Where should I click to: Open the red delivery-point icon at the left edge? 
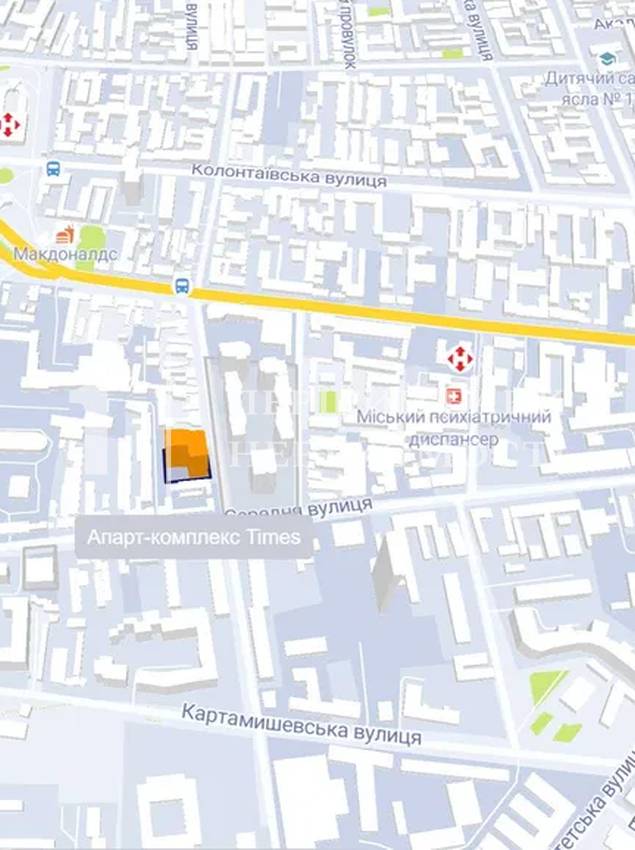coord(9,126)
